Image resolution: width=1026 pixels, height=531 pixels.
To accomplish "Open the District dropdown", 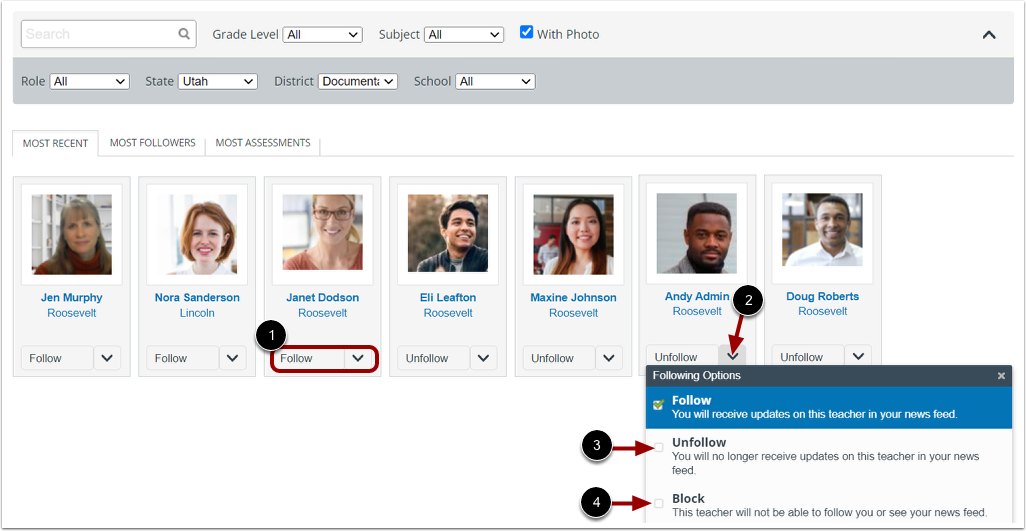I will (358, 82).
